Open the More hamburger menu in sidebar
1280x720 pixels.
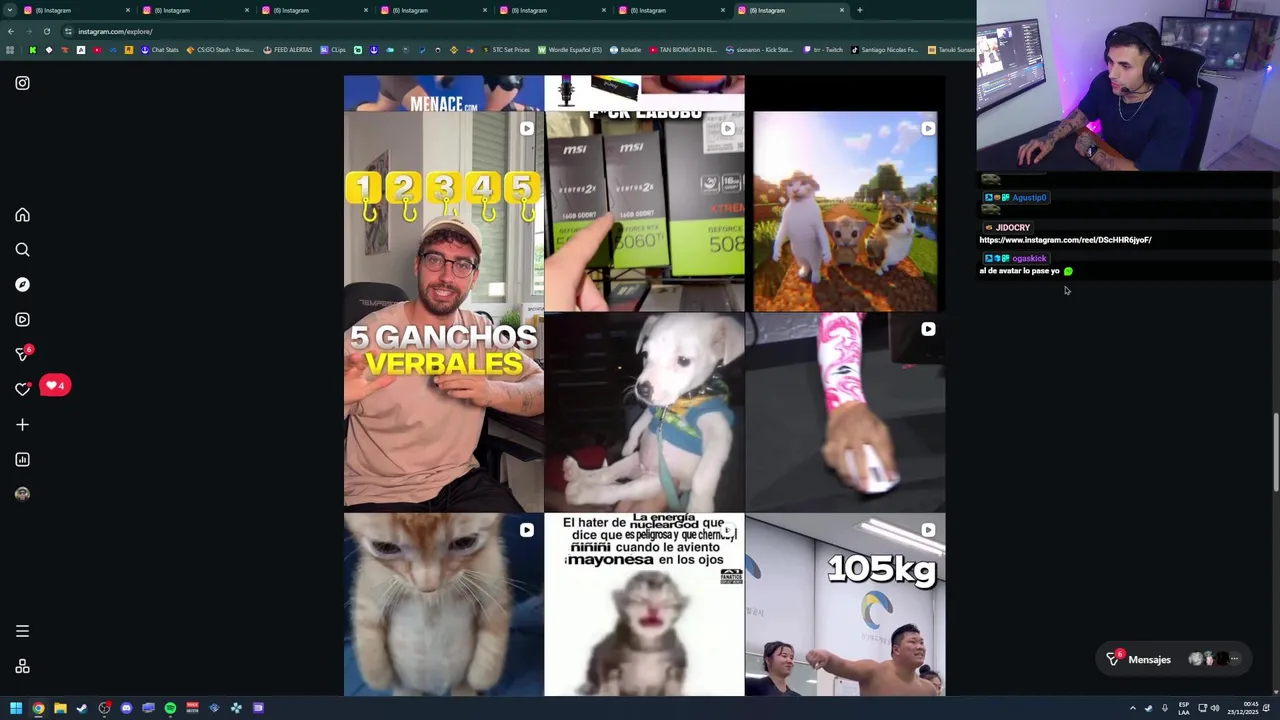22,631
